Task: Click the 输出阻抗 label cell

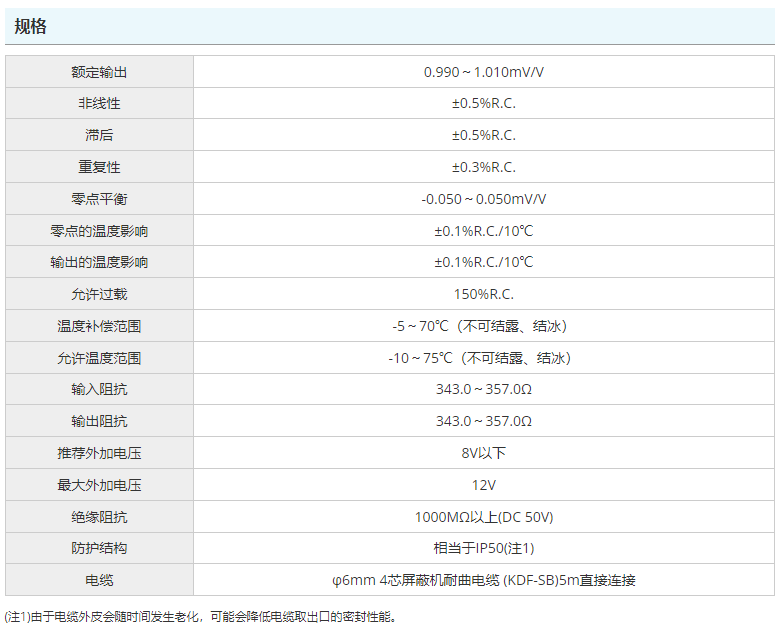Action: [x=99, y=421]
